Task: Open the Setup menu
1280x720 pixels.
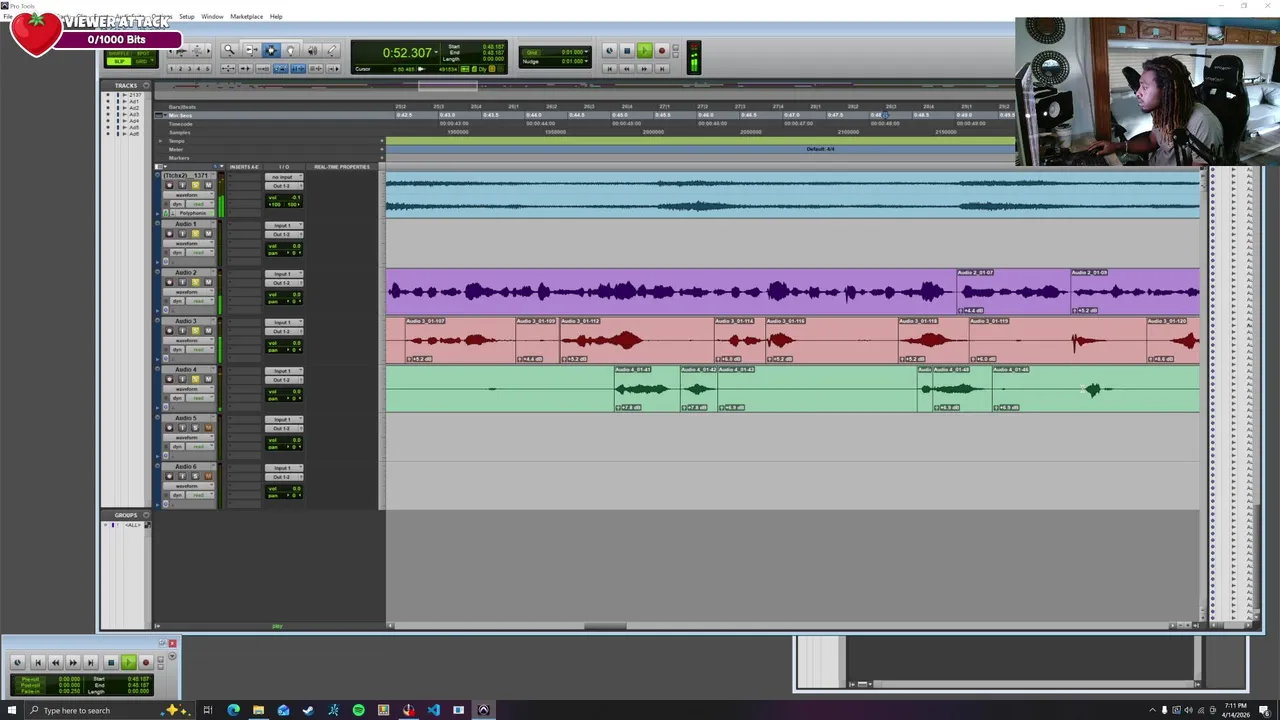Action: click(x=186, y=16)
